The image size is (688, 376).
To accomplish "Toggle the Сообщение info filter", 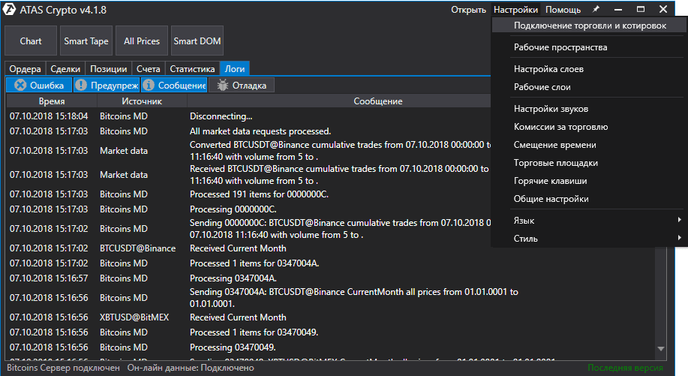I will tap(174, 85).
